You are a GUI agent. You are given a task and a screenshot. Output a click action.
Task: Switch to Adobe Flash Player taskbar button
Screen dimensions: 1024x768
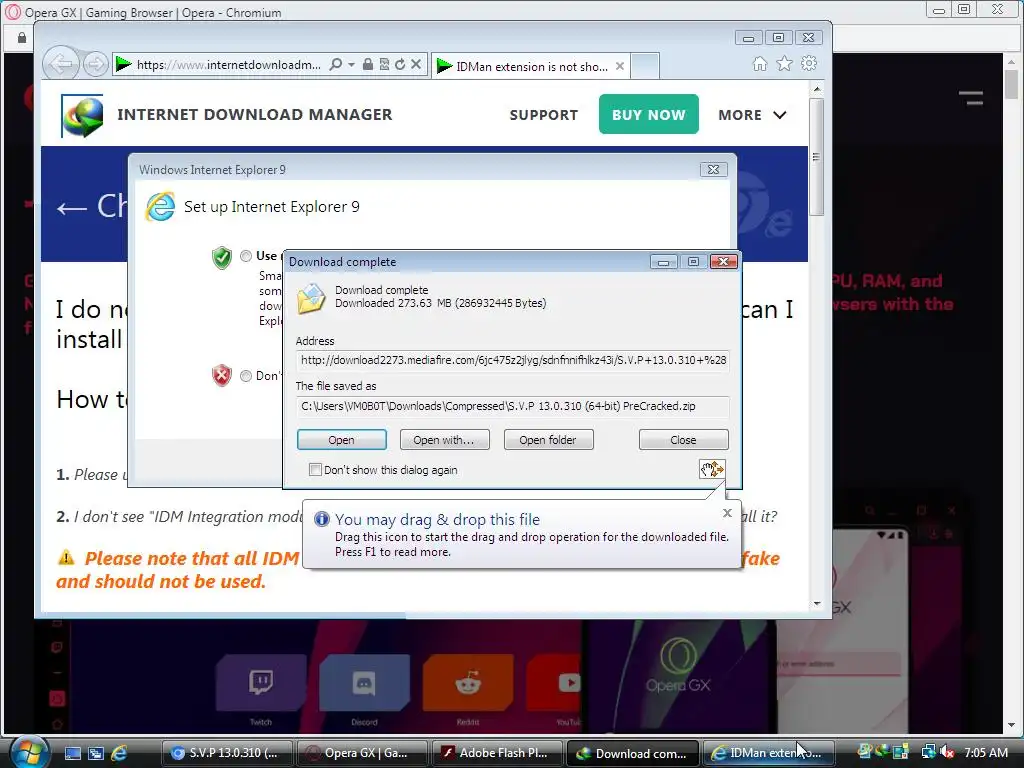click(496, 753)
